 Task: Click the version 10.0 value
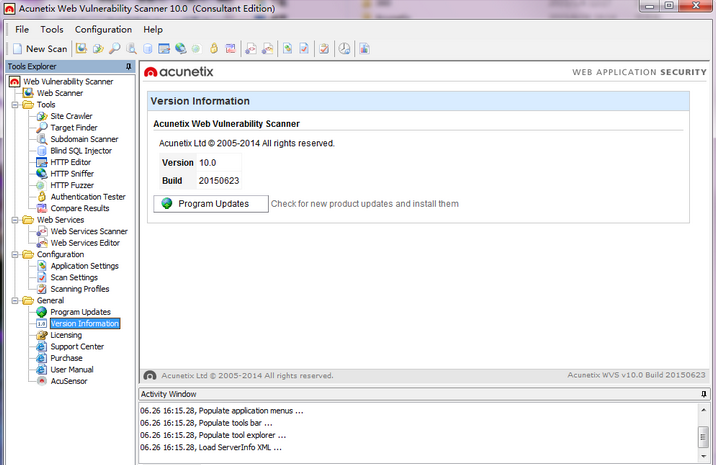[x=207, y=163]
